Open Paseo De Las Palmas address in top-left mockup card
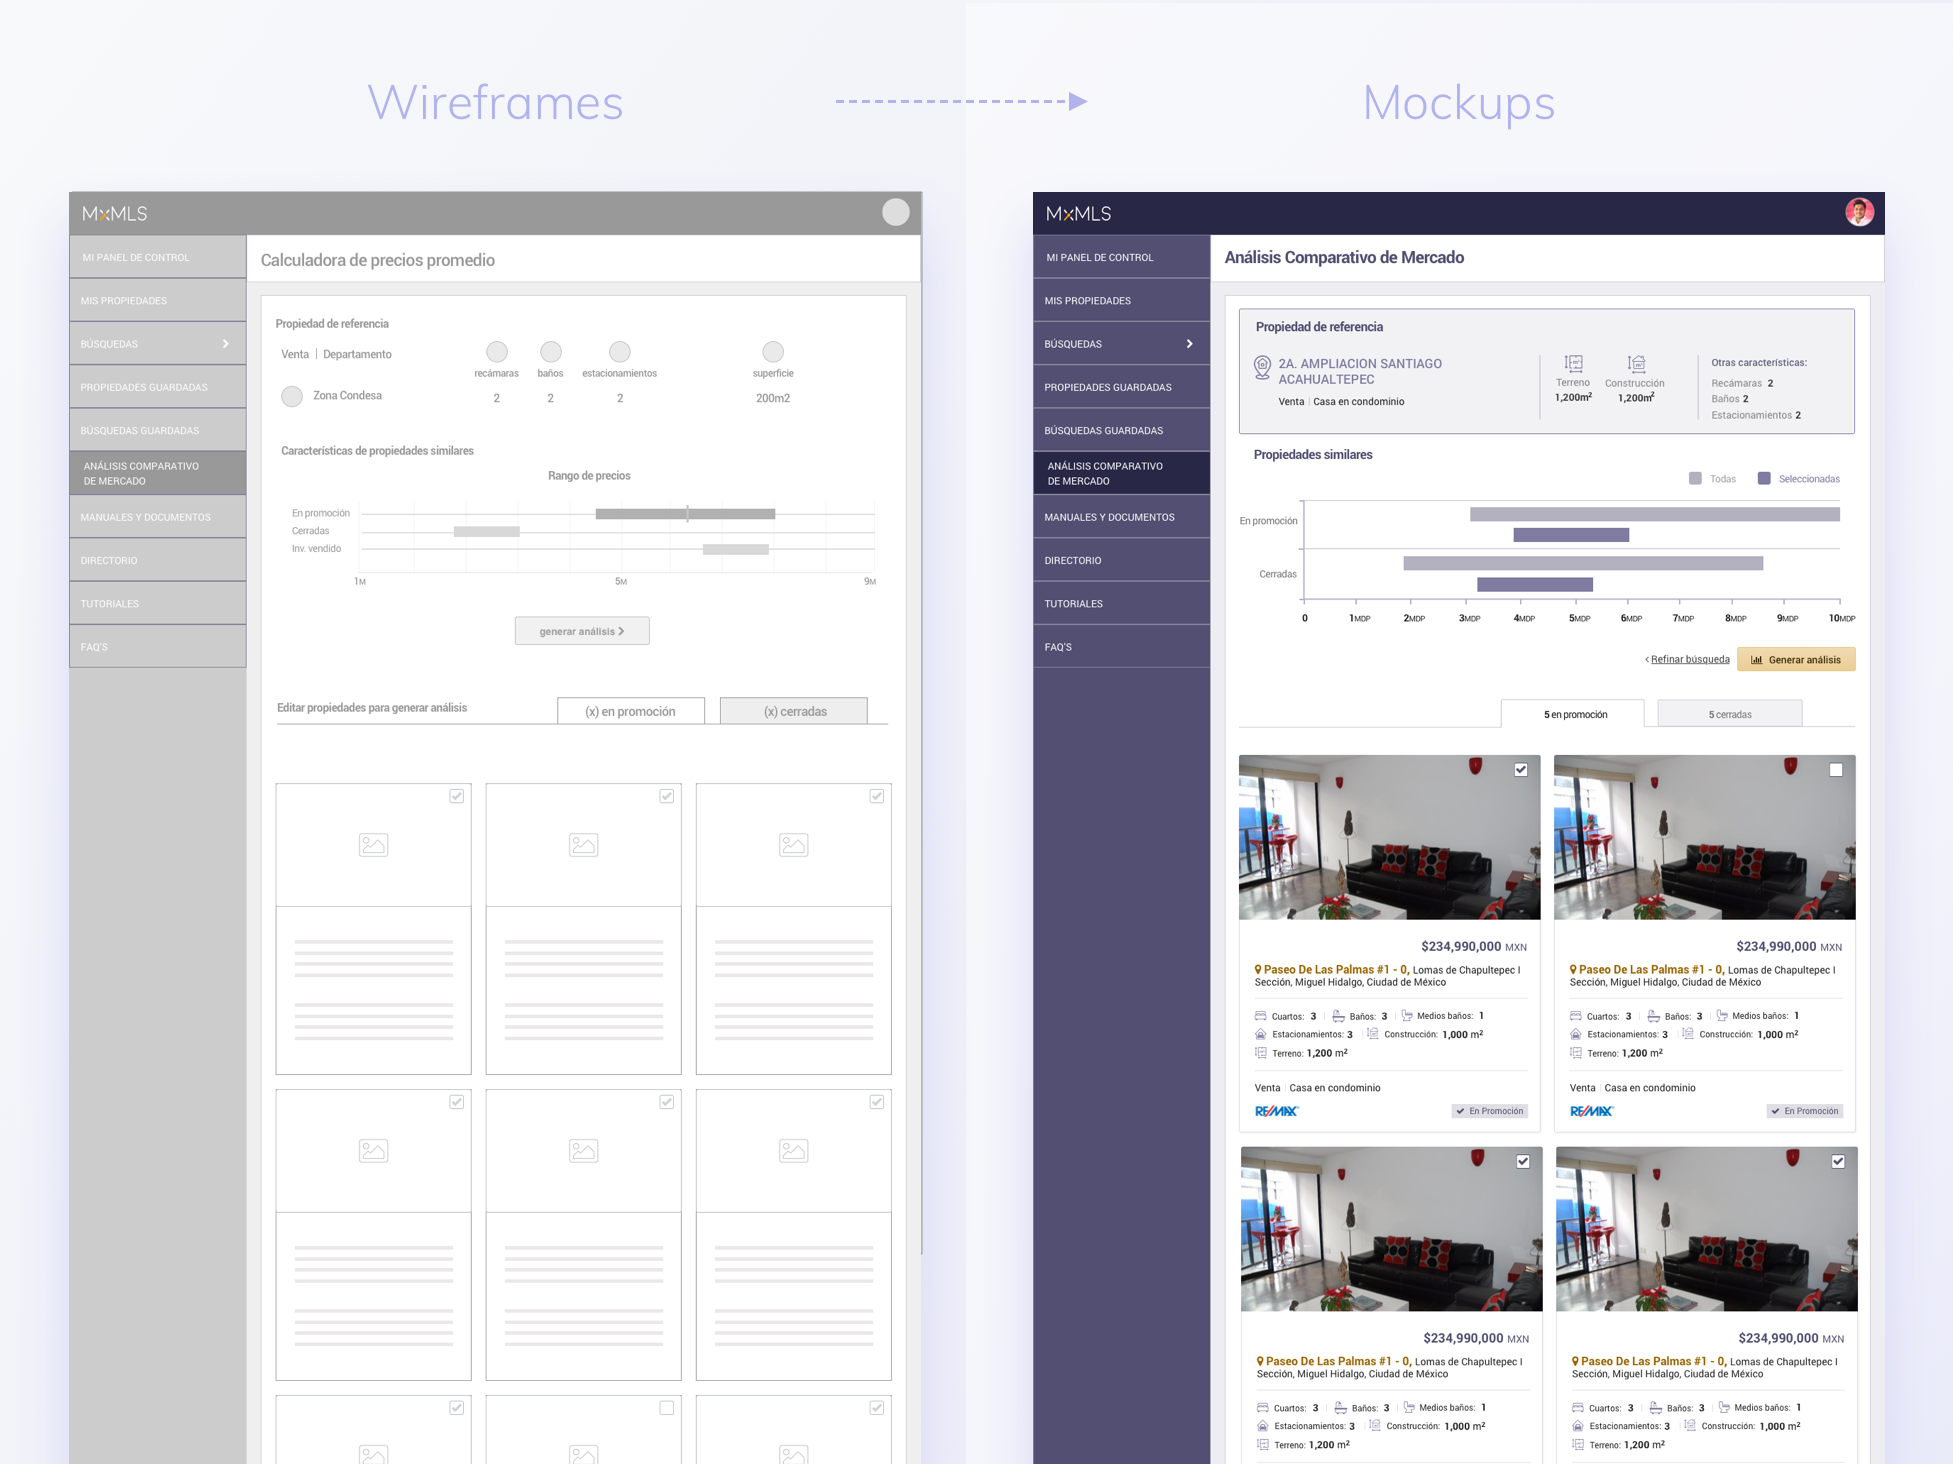This screenshot has height=1464, width=1953. (x=1336, y=970)
